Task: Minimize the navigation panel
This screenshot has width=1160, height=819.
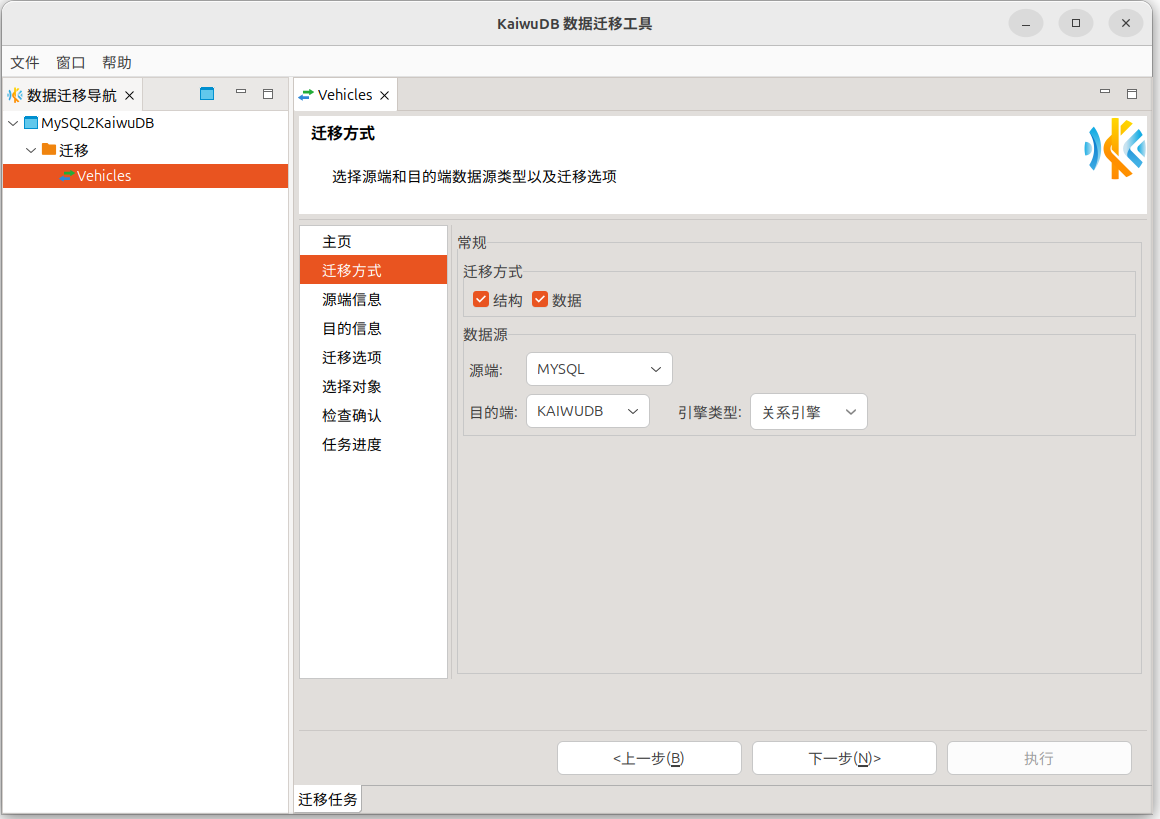Action: pyautogui.click(x=240, y=92)
